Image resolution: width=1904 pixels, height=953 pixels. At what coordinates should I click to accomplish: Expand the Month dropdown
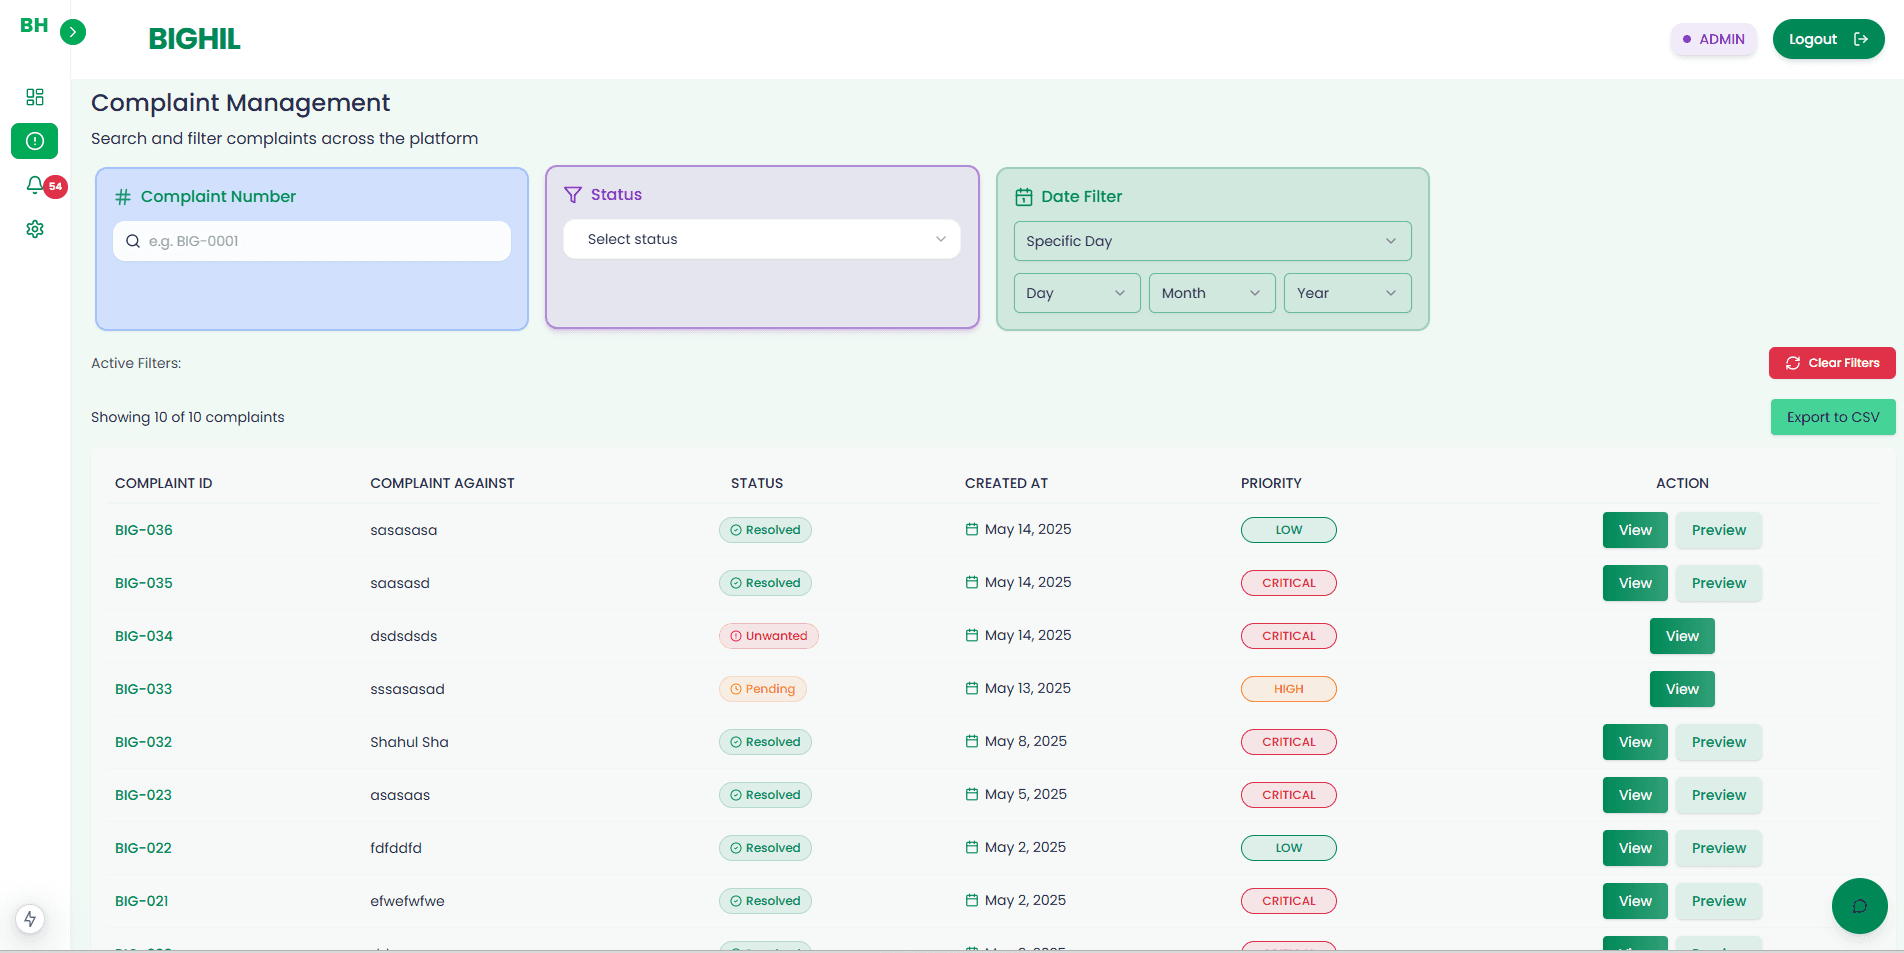(1211, 293)
